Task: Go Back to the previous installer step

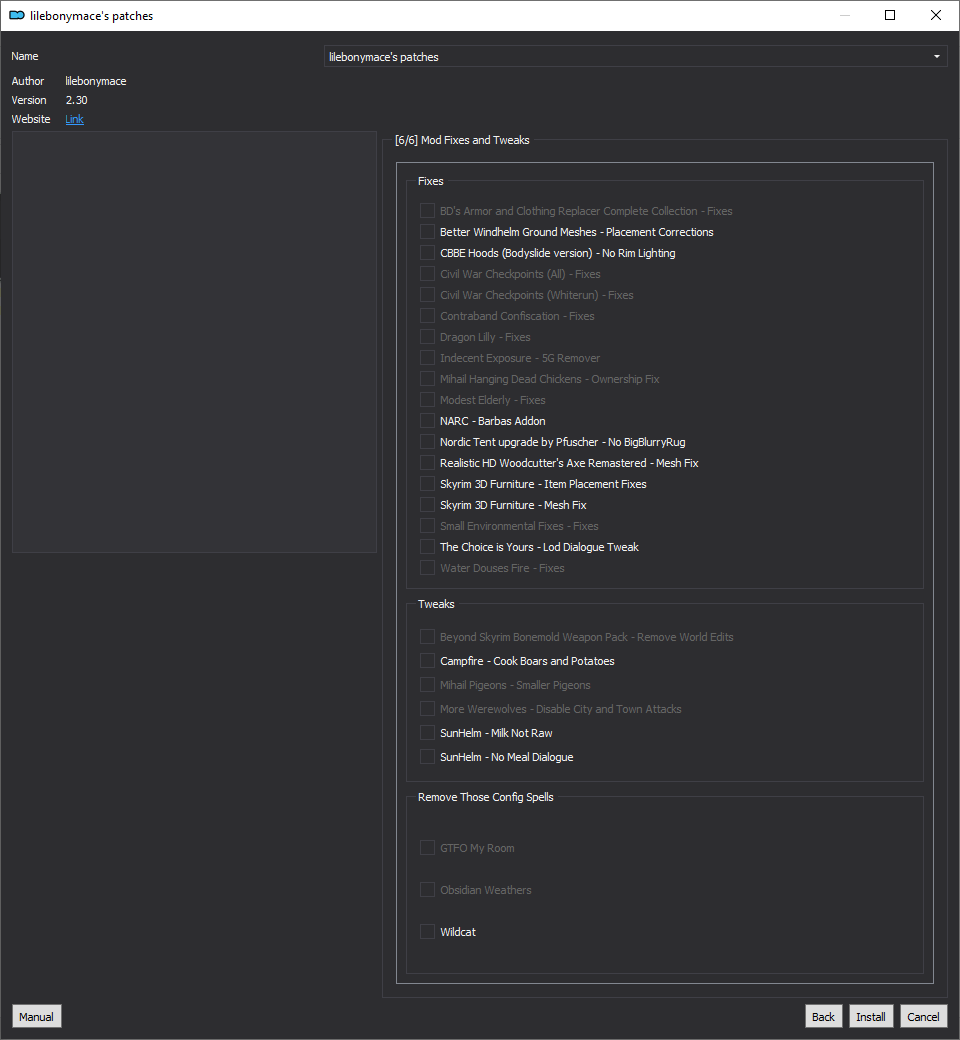Action: click(823, 1017)
